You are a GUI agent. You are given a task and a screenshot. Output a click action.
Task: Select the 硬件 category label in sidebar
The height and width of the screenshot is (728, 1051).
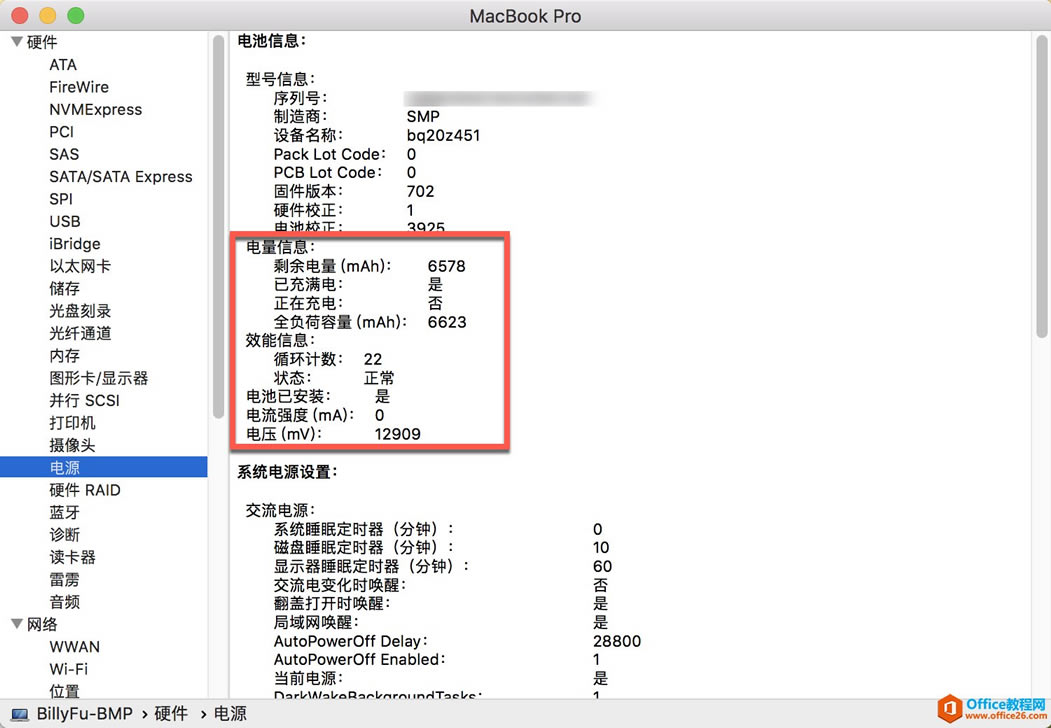[x=42, y=42]
